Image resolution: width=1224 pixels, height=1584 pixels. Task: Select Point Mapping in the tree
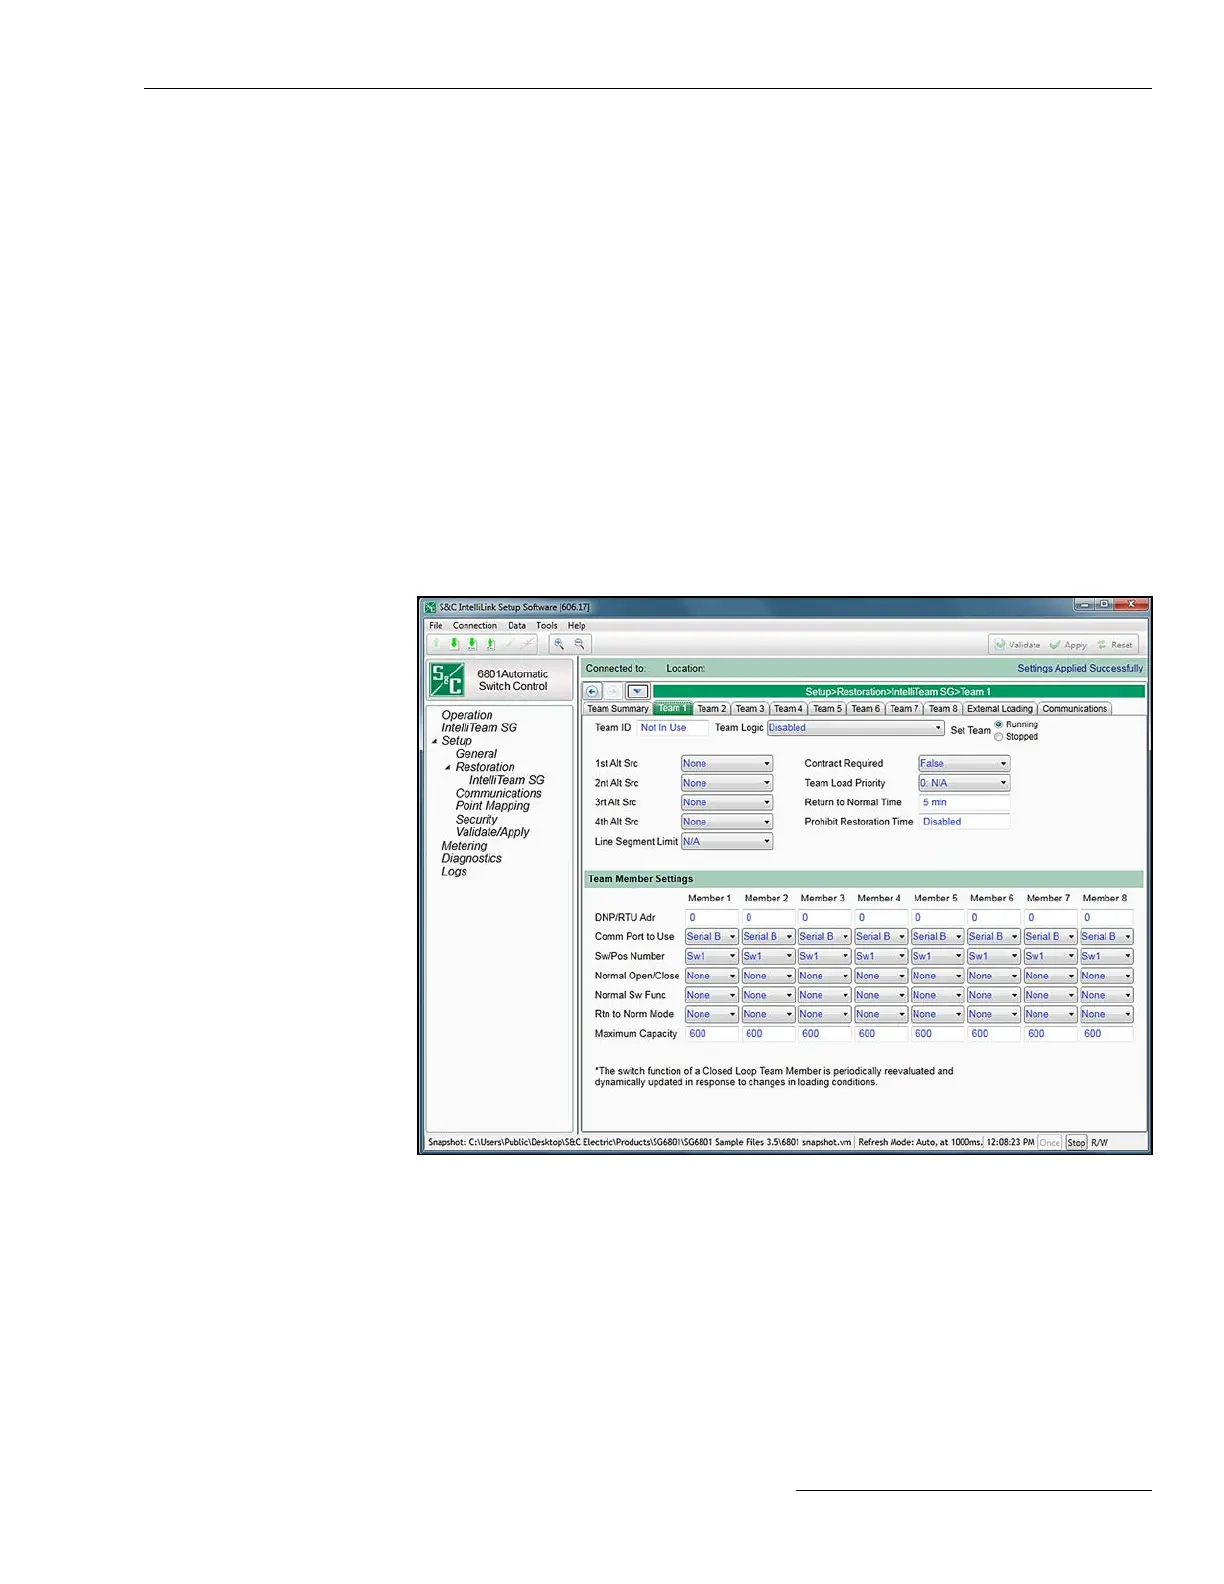pos(493,806)
